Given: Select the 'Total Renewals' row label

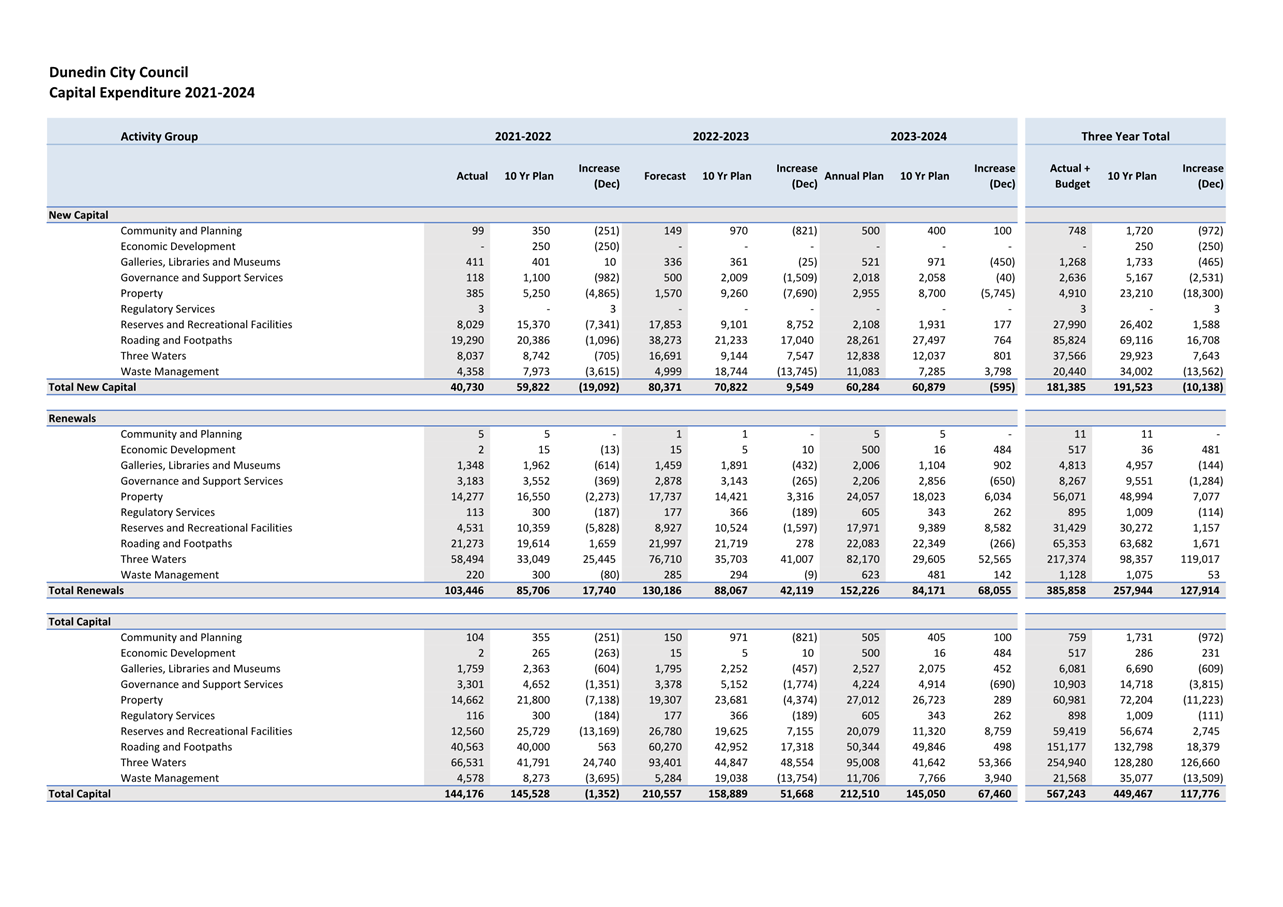Looking at the screenshot, I should pos(86,590).
